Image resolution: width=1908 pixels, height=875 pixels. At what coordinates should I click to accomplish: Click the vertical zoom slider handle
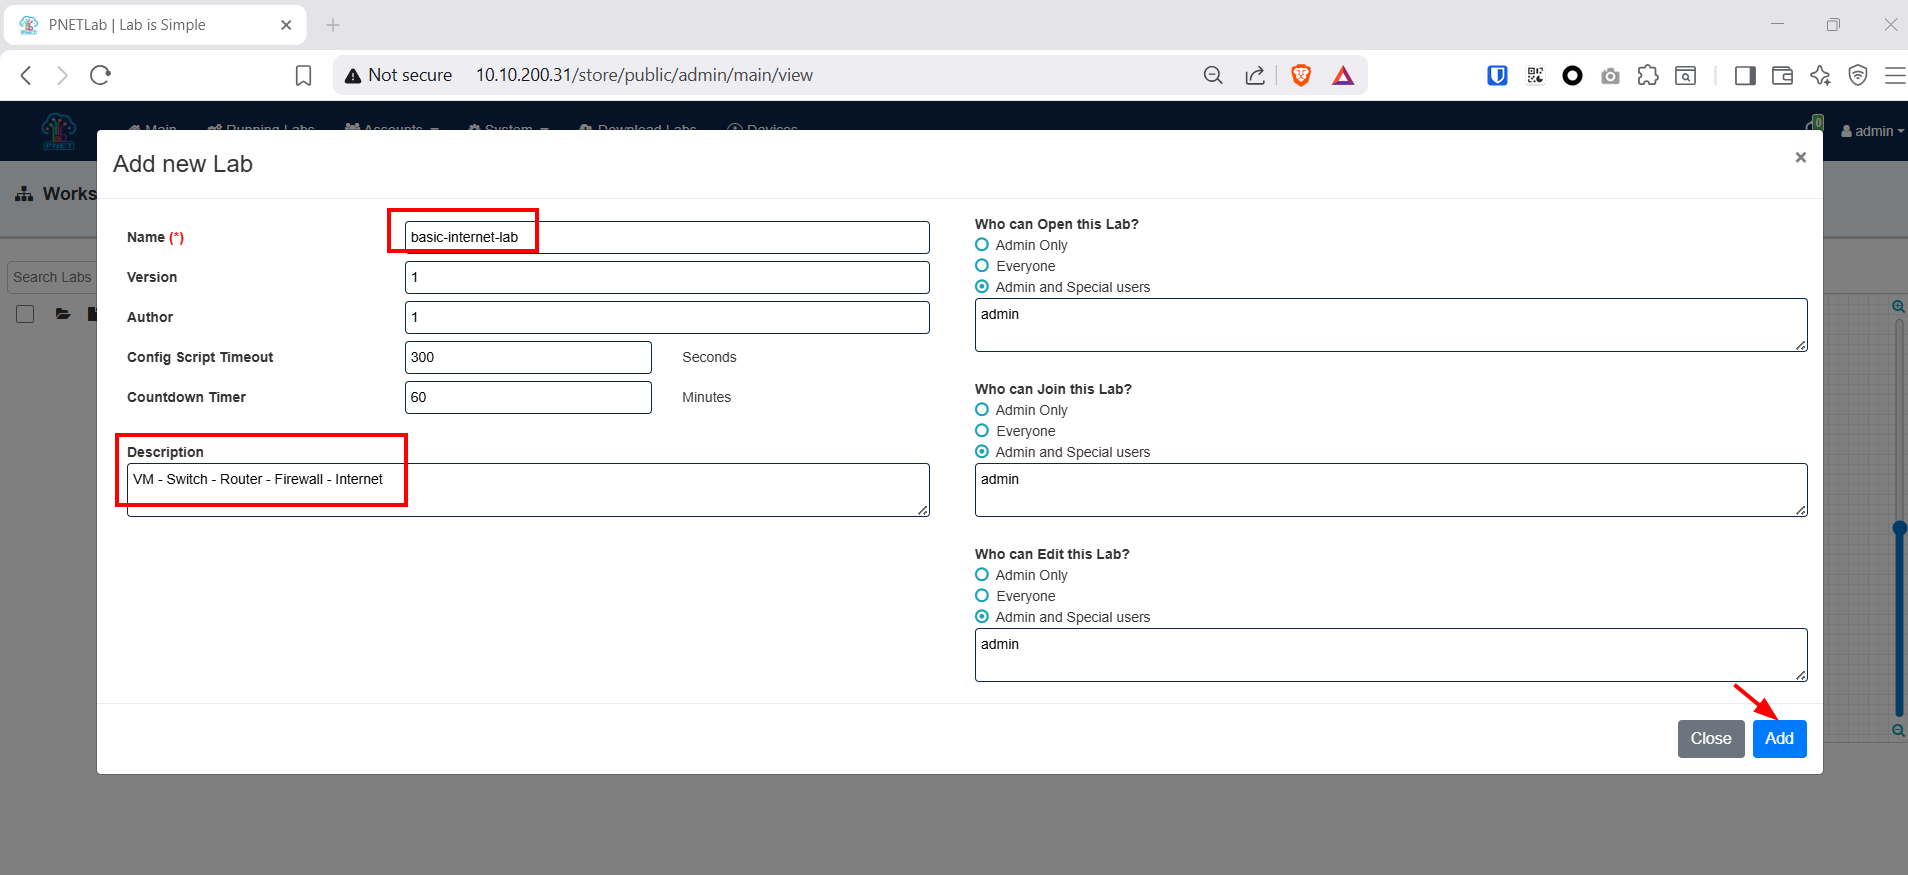click(1899, 528)
